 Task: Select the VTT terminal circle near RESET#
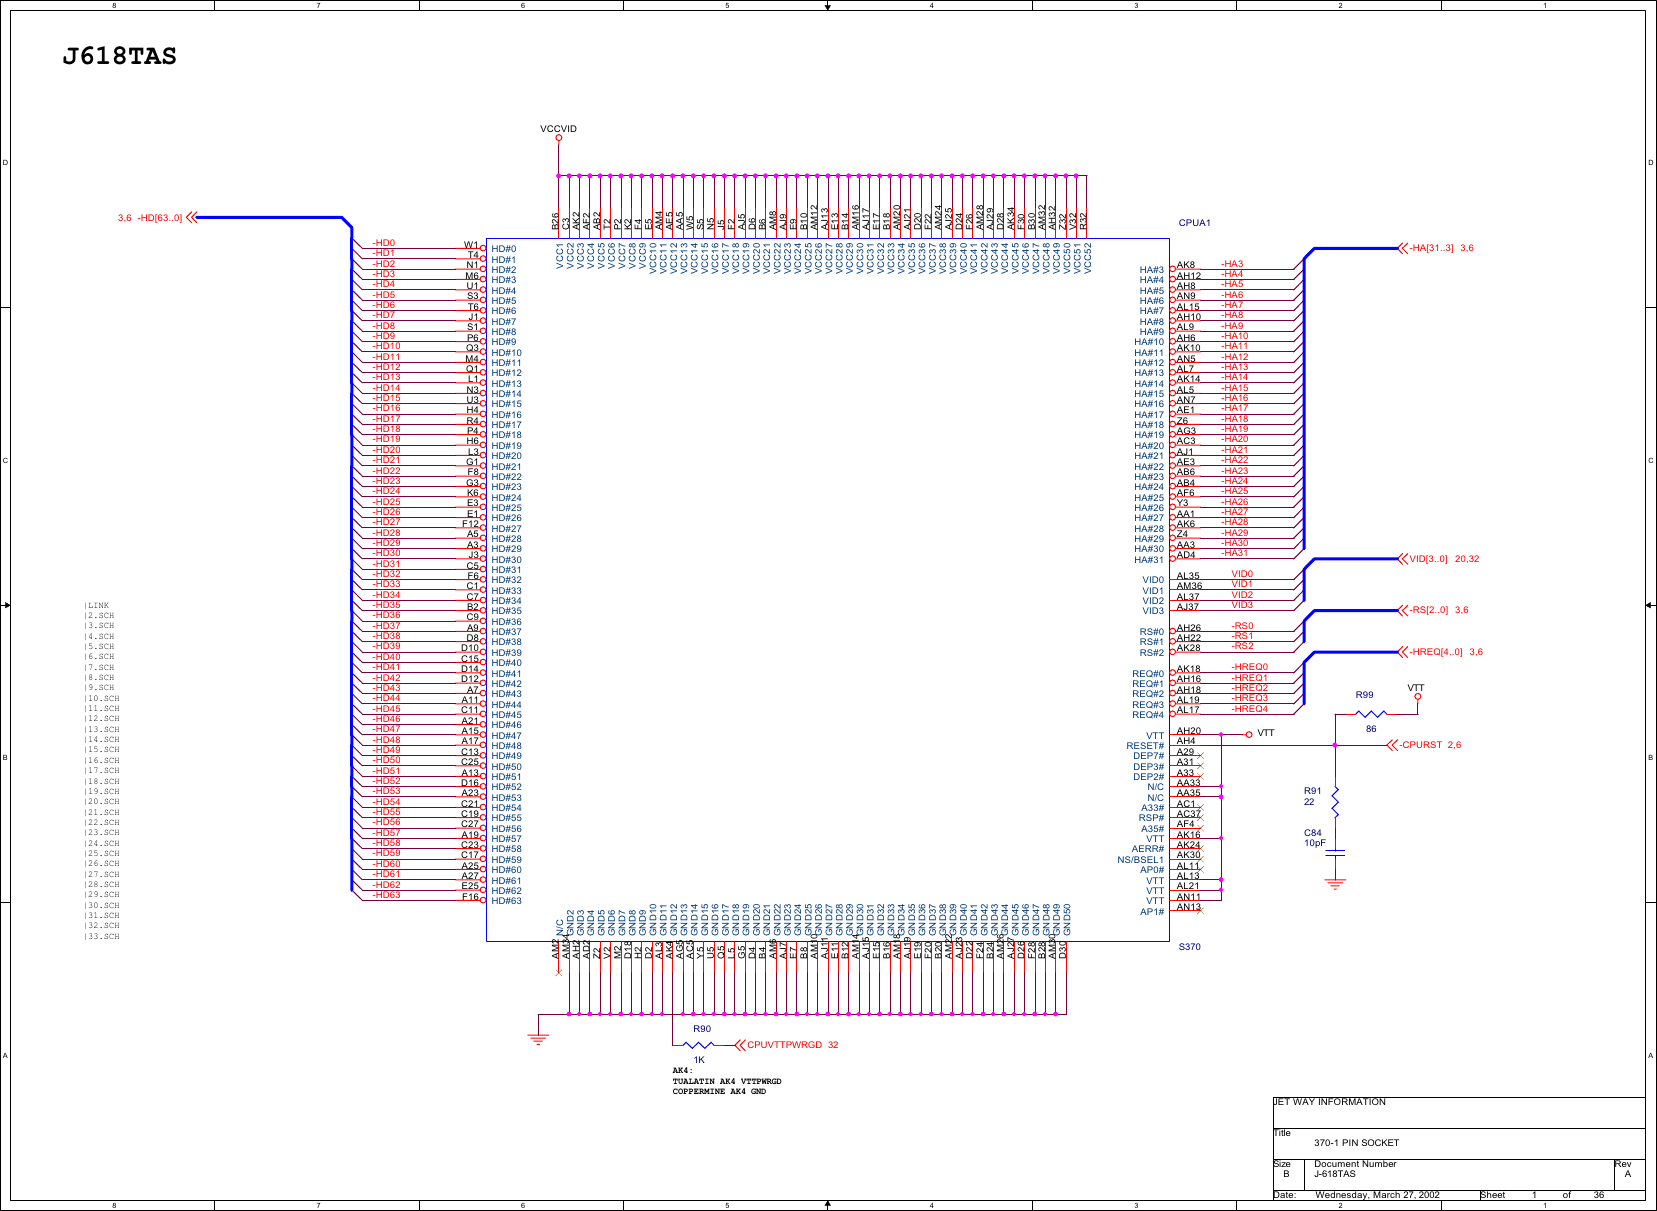coord(1250,733)
